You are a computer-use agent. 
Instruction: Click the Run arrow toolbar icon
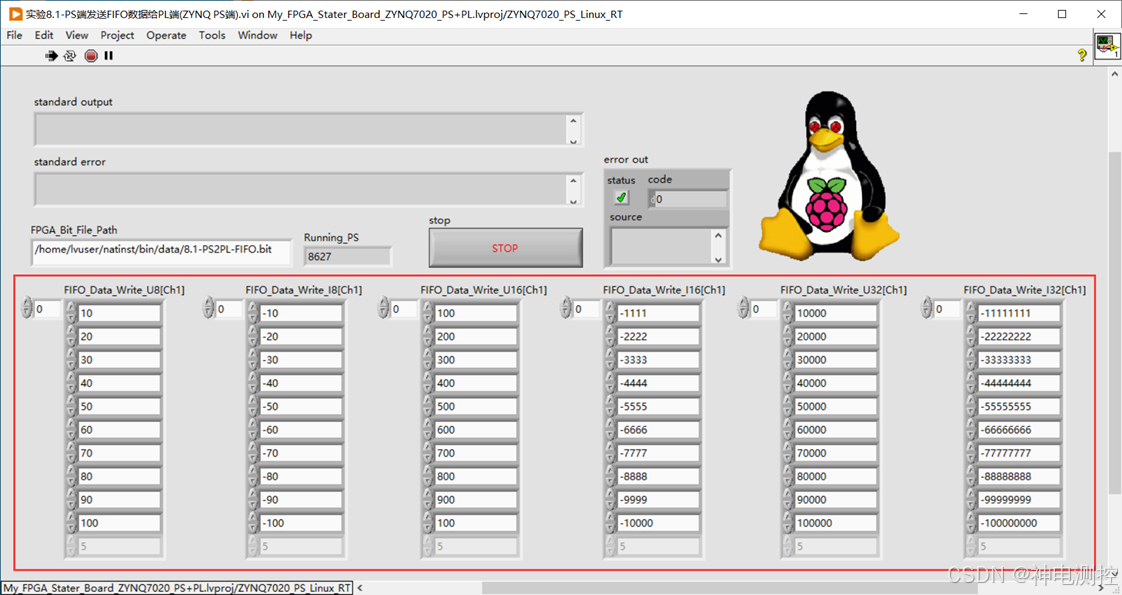(51, 56)
